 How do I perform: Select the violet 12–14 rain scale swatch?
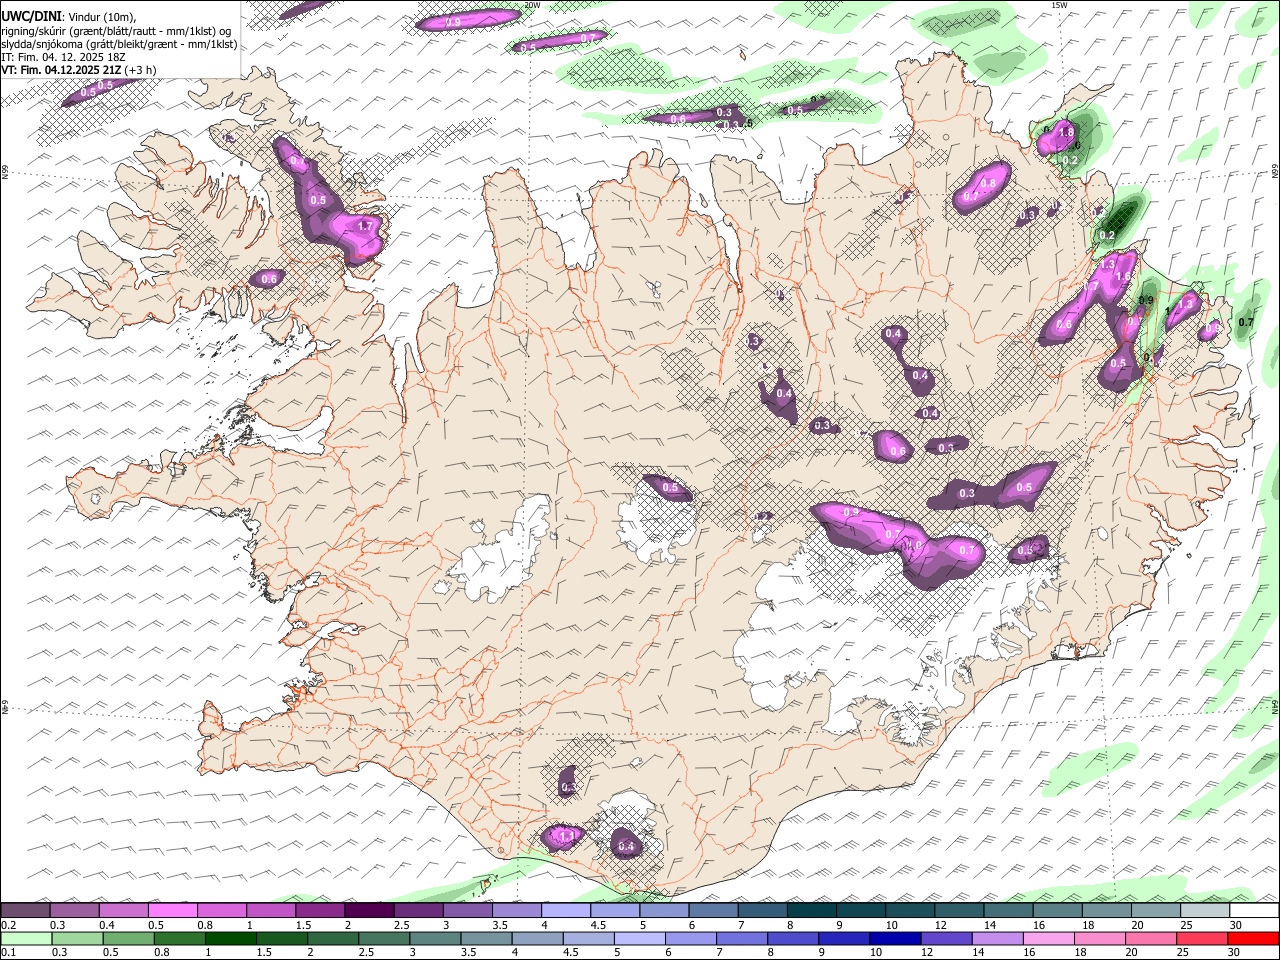(945, 939)
